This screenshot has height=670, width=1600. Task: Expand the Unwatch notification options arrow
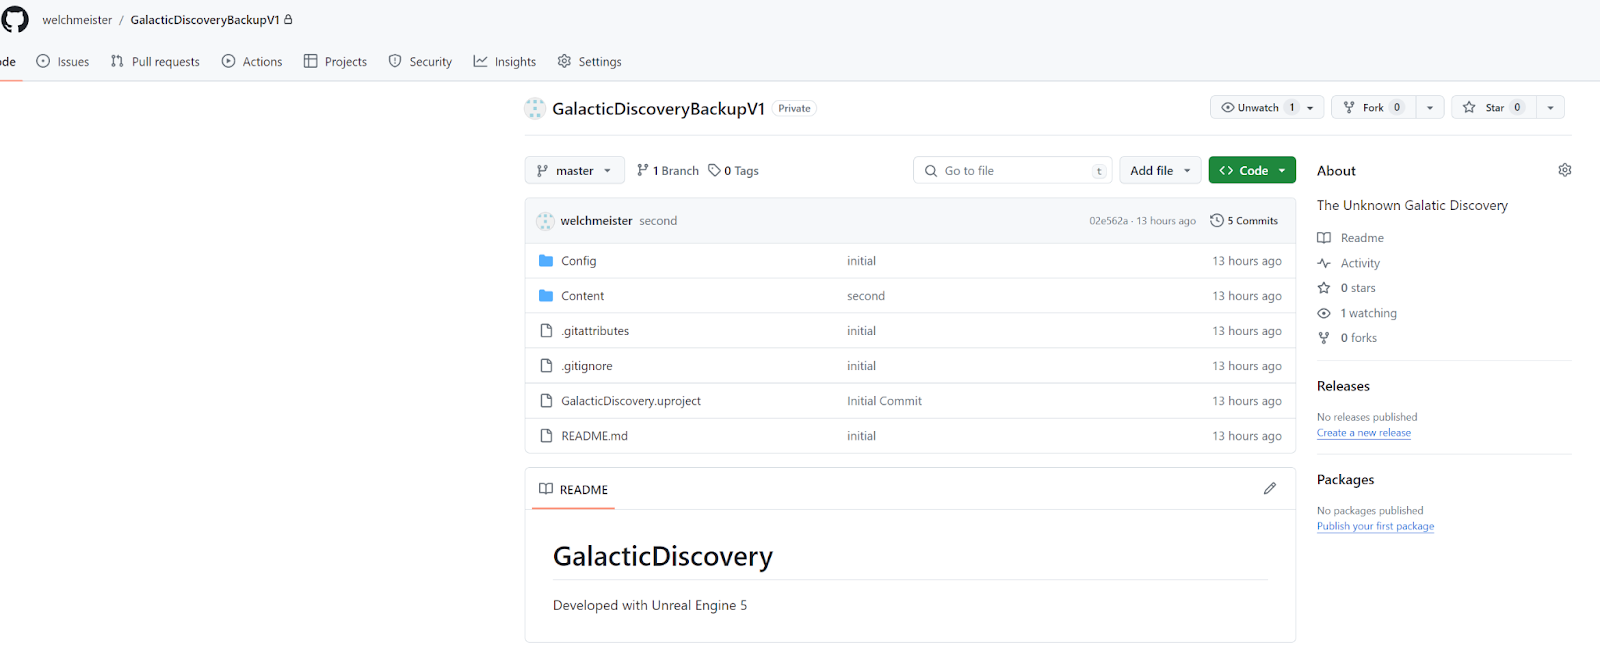coord(1311,107)
